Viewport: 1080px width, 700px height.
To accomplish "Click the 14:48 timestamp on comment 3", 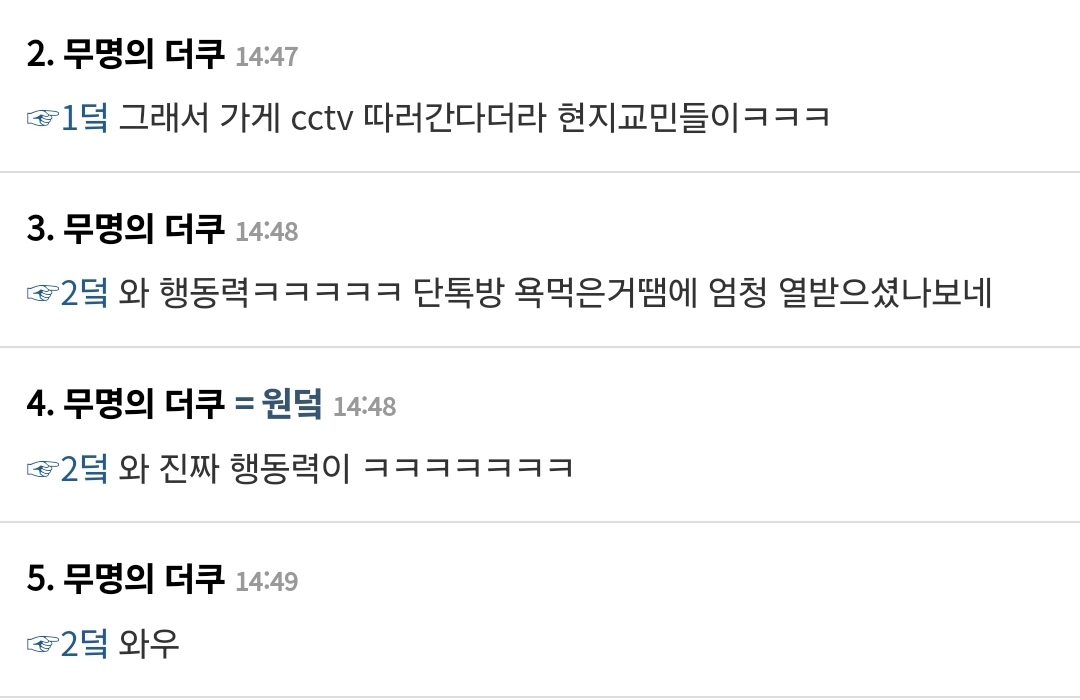I will [x=267, y=231].
